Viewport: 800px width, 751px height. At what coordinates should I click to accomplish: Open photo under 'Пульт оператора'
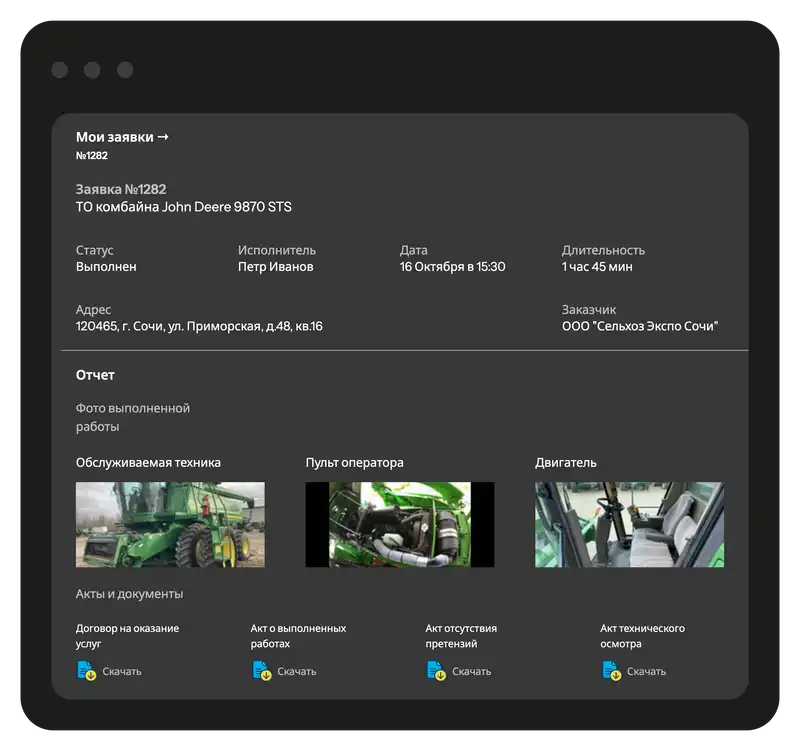(x=400, y=525)
